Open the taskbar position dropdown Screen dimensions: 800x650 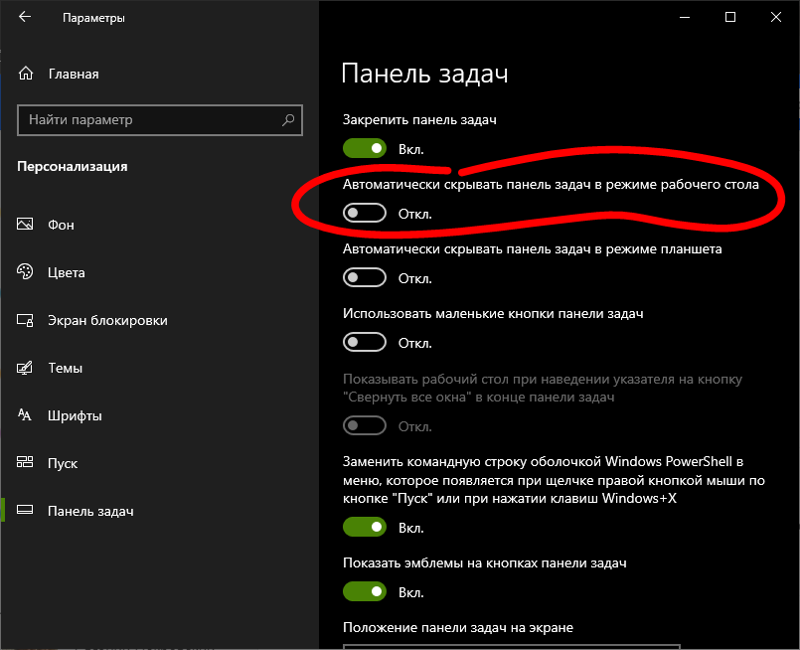[512, 647]
